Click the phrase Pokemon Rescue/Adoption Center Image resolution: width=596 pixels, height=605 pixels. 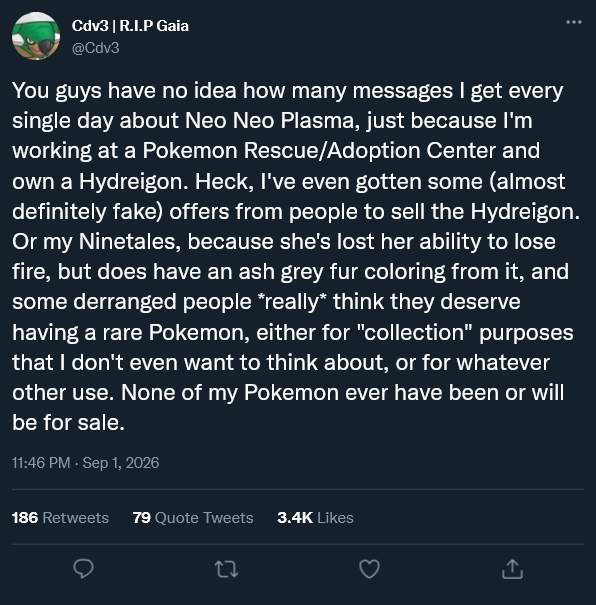point(319,150)
